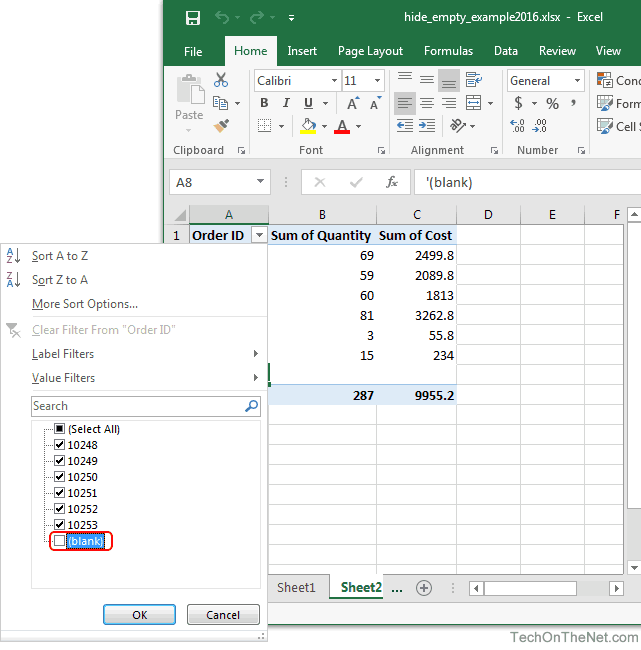Toggle the (Select All) checkbox
This screenshot has height=650, width=641.
click(x=60, y=429)
